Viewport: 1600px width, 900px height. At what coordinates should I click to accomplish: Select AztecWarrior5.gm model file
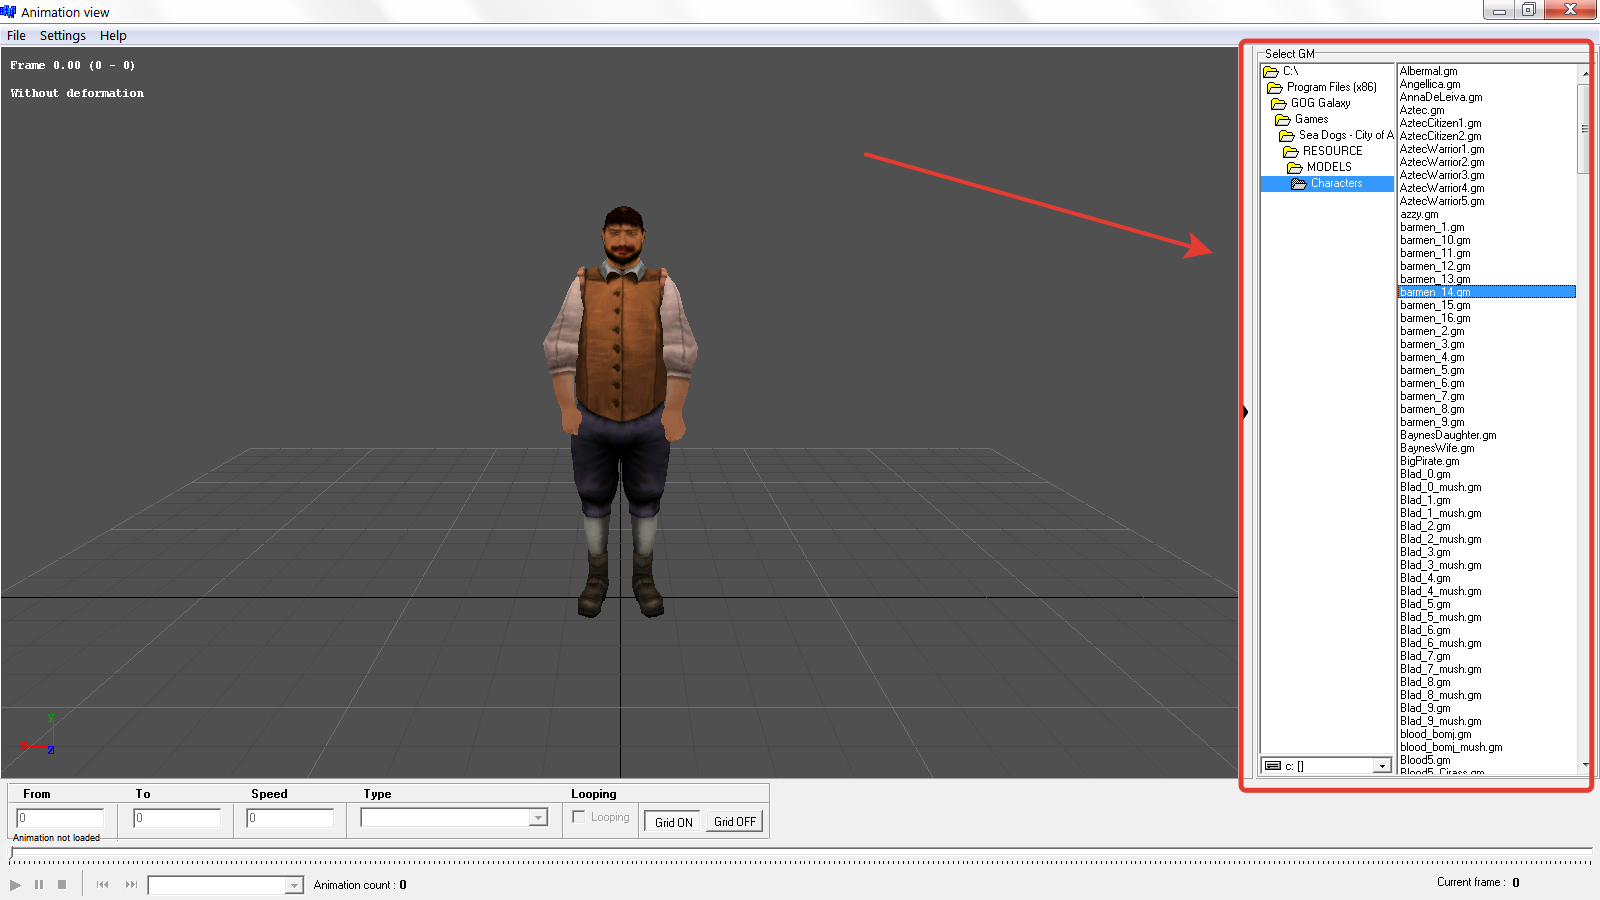coord(1442,201)
